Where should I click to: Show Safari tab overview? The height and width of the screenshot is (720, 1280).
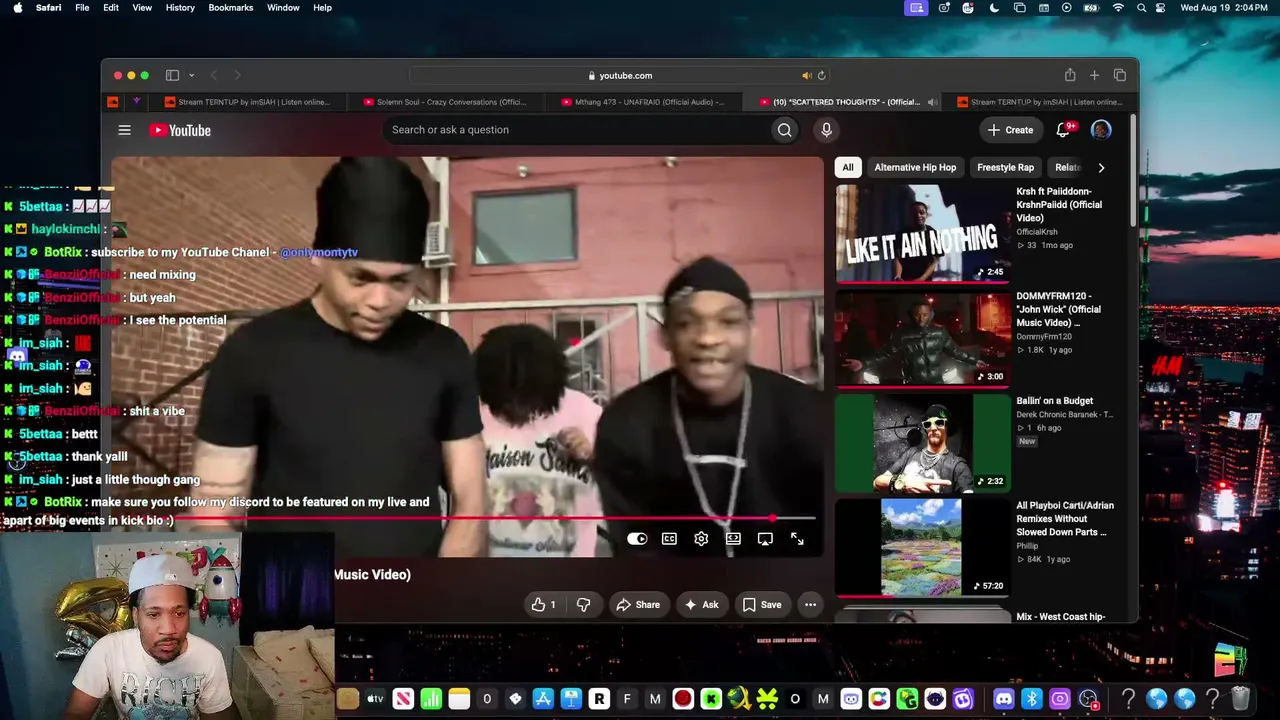pyautogui.click(x=1120, y=75)
